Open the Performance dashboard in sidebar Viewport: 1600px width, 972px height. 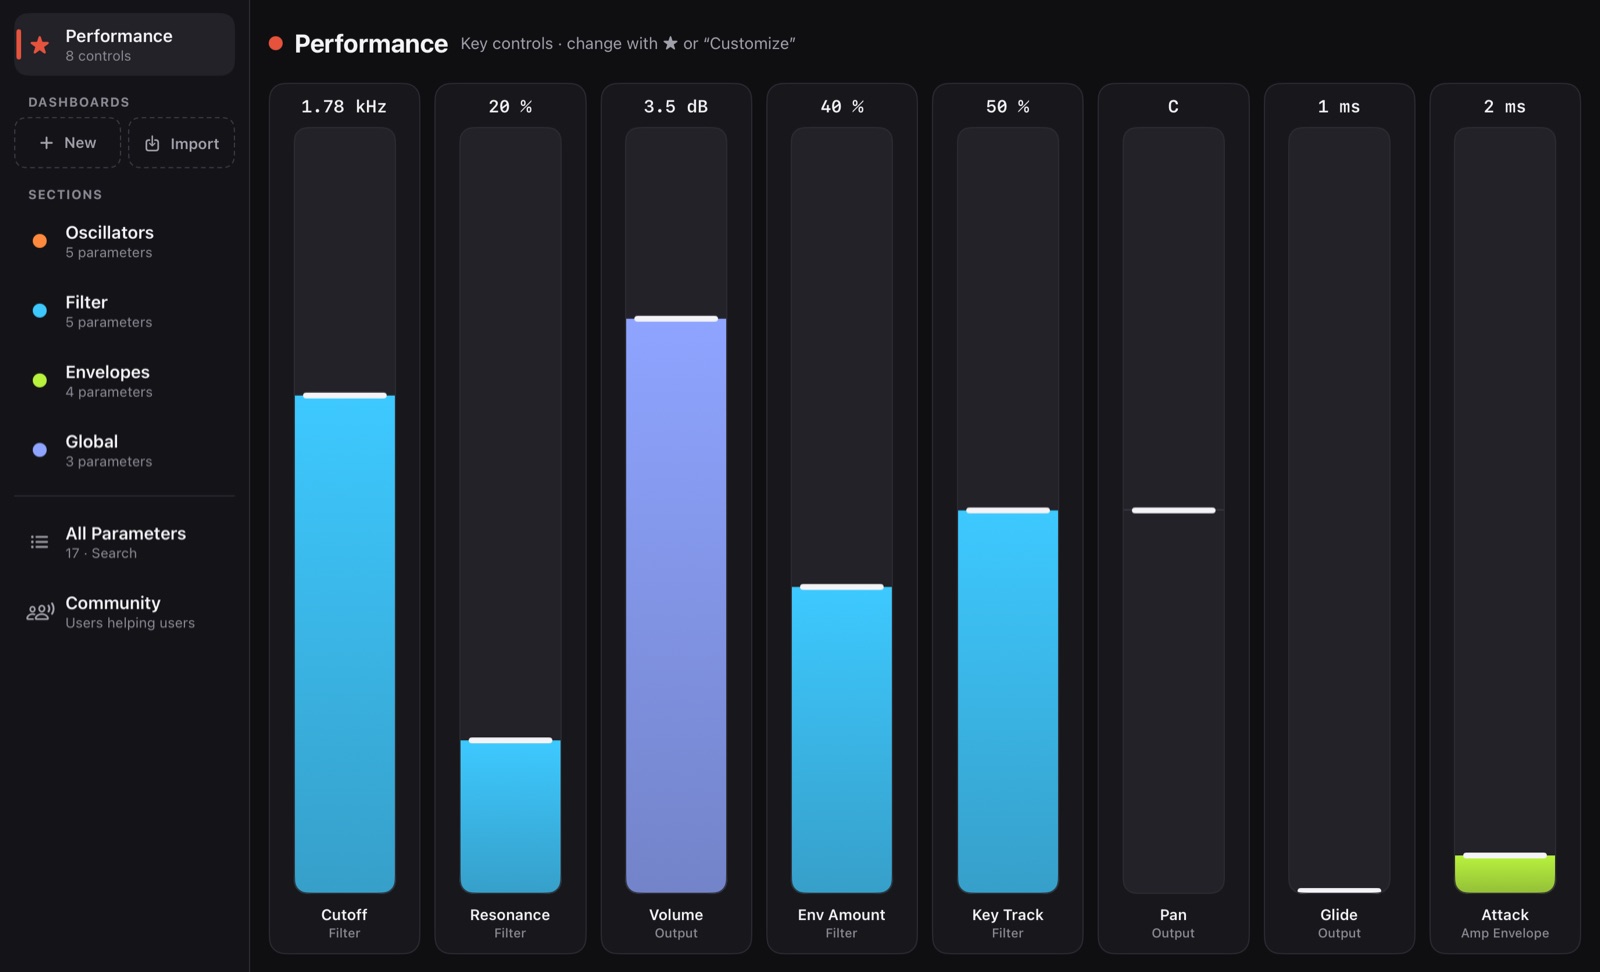[x=125, y=45]
